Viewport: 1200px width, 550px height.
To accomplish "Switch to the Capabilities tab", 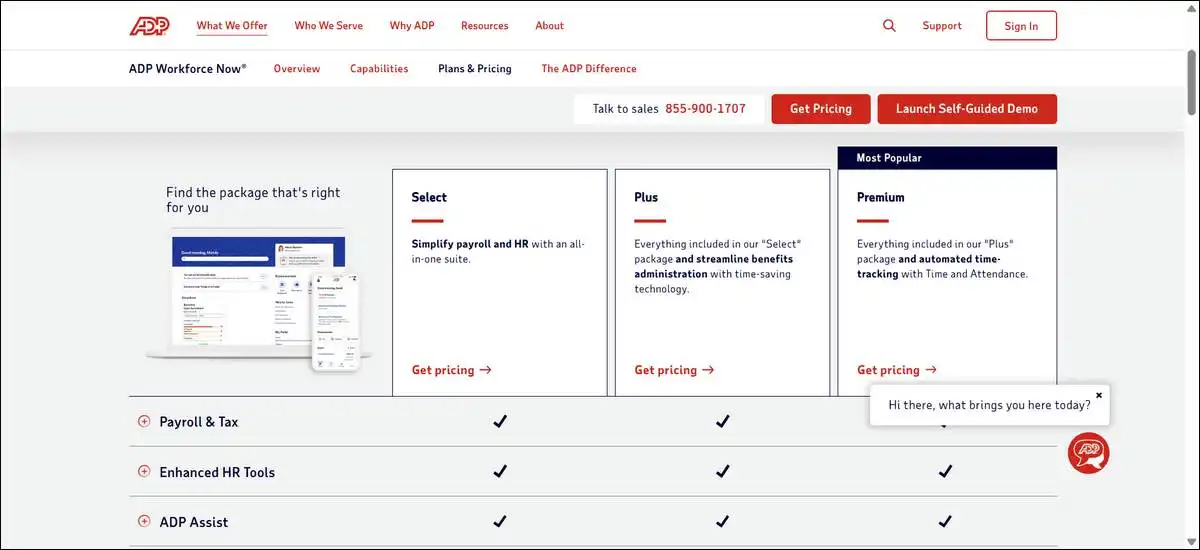I will [x=379, y=69].
